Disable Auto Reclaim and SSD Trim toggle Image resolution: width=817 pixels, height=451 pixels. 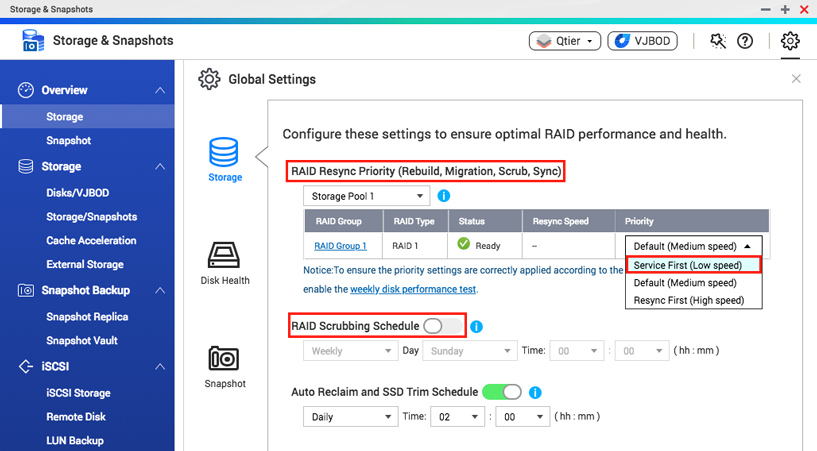click(x=502, y=392)
